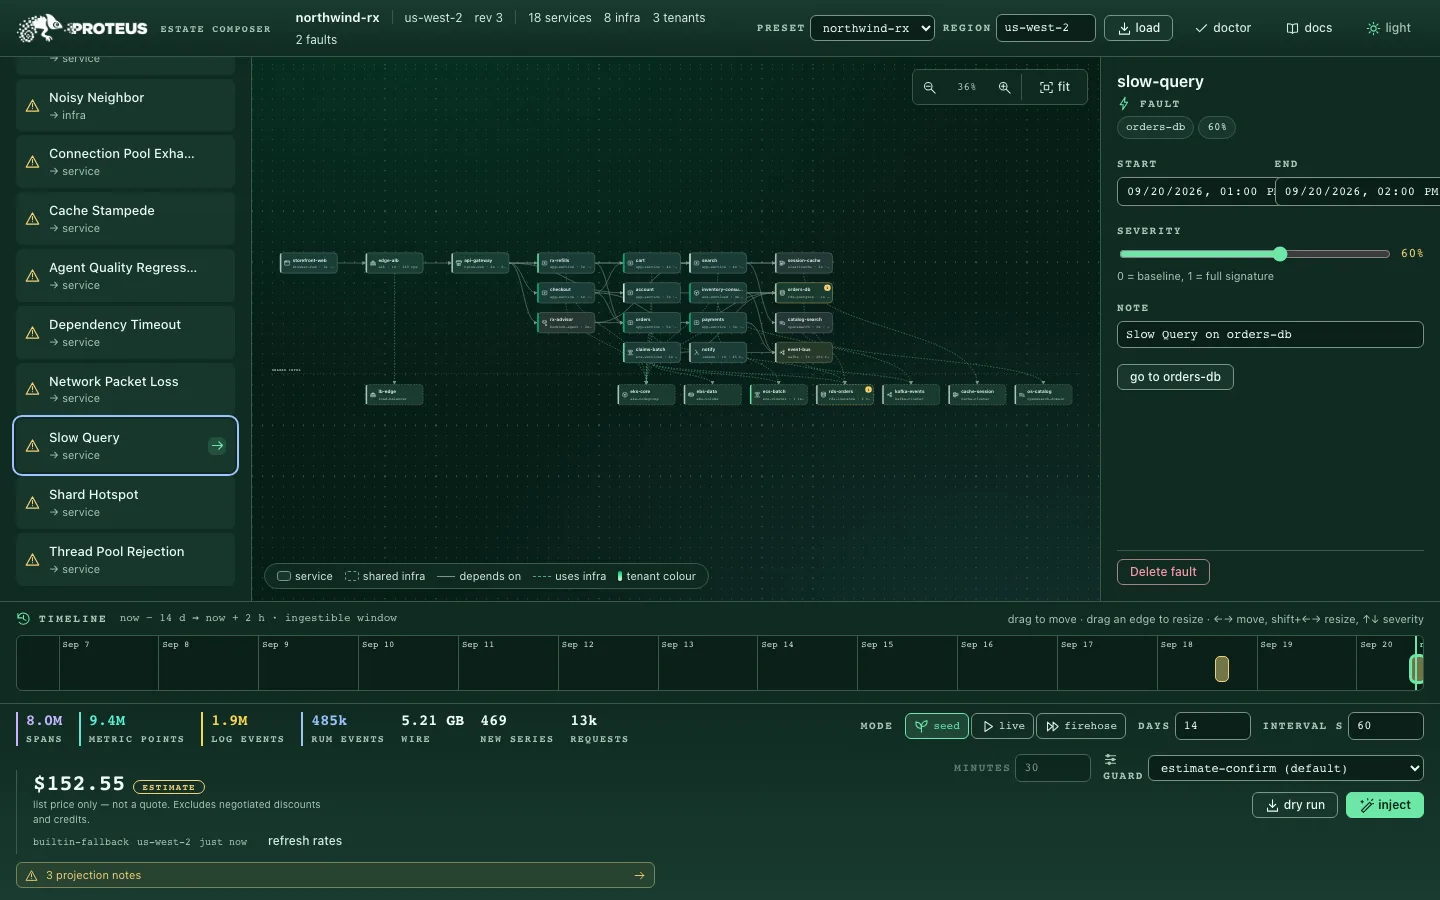Switch to light theme

pyautogui.click(x=1389, y=28)
